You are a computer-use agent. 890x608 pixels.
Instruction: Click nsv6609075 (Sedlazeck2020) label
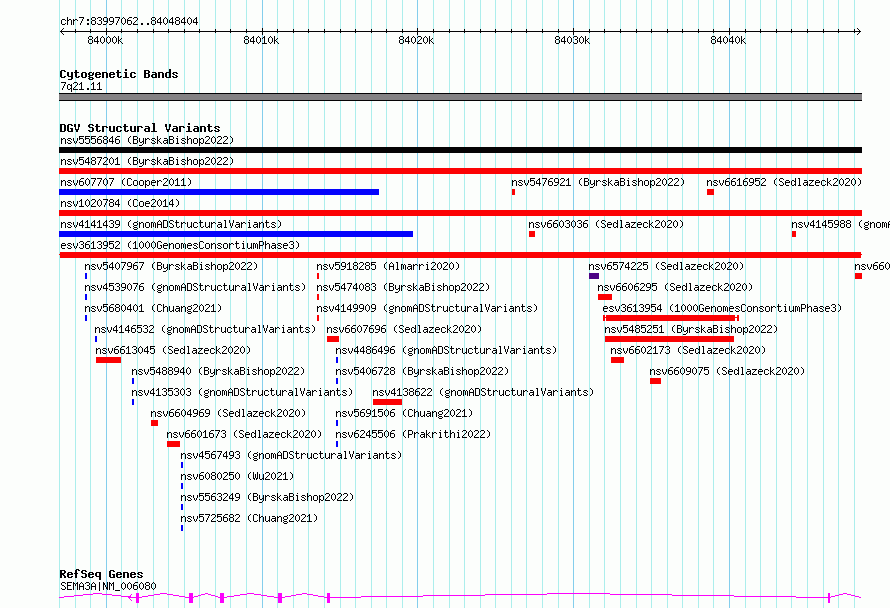coord(727,371)
